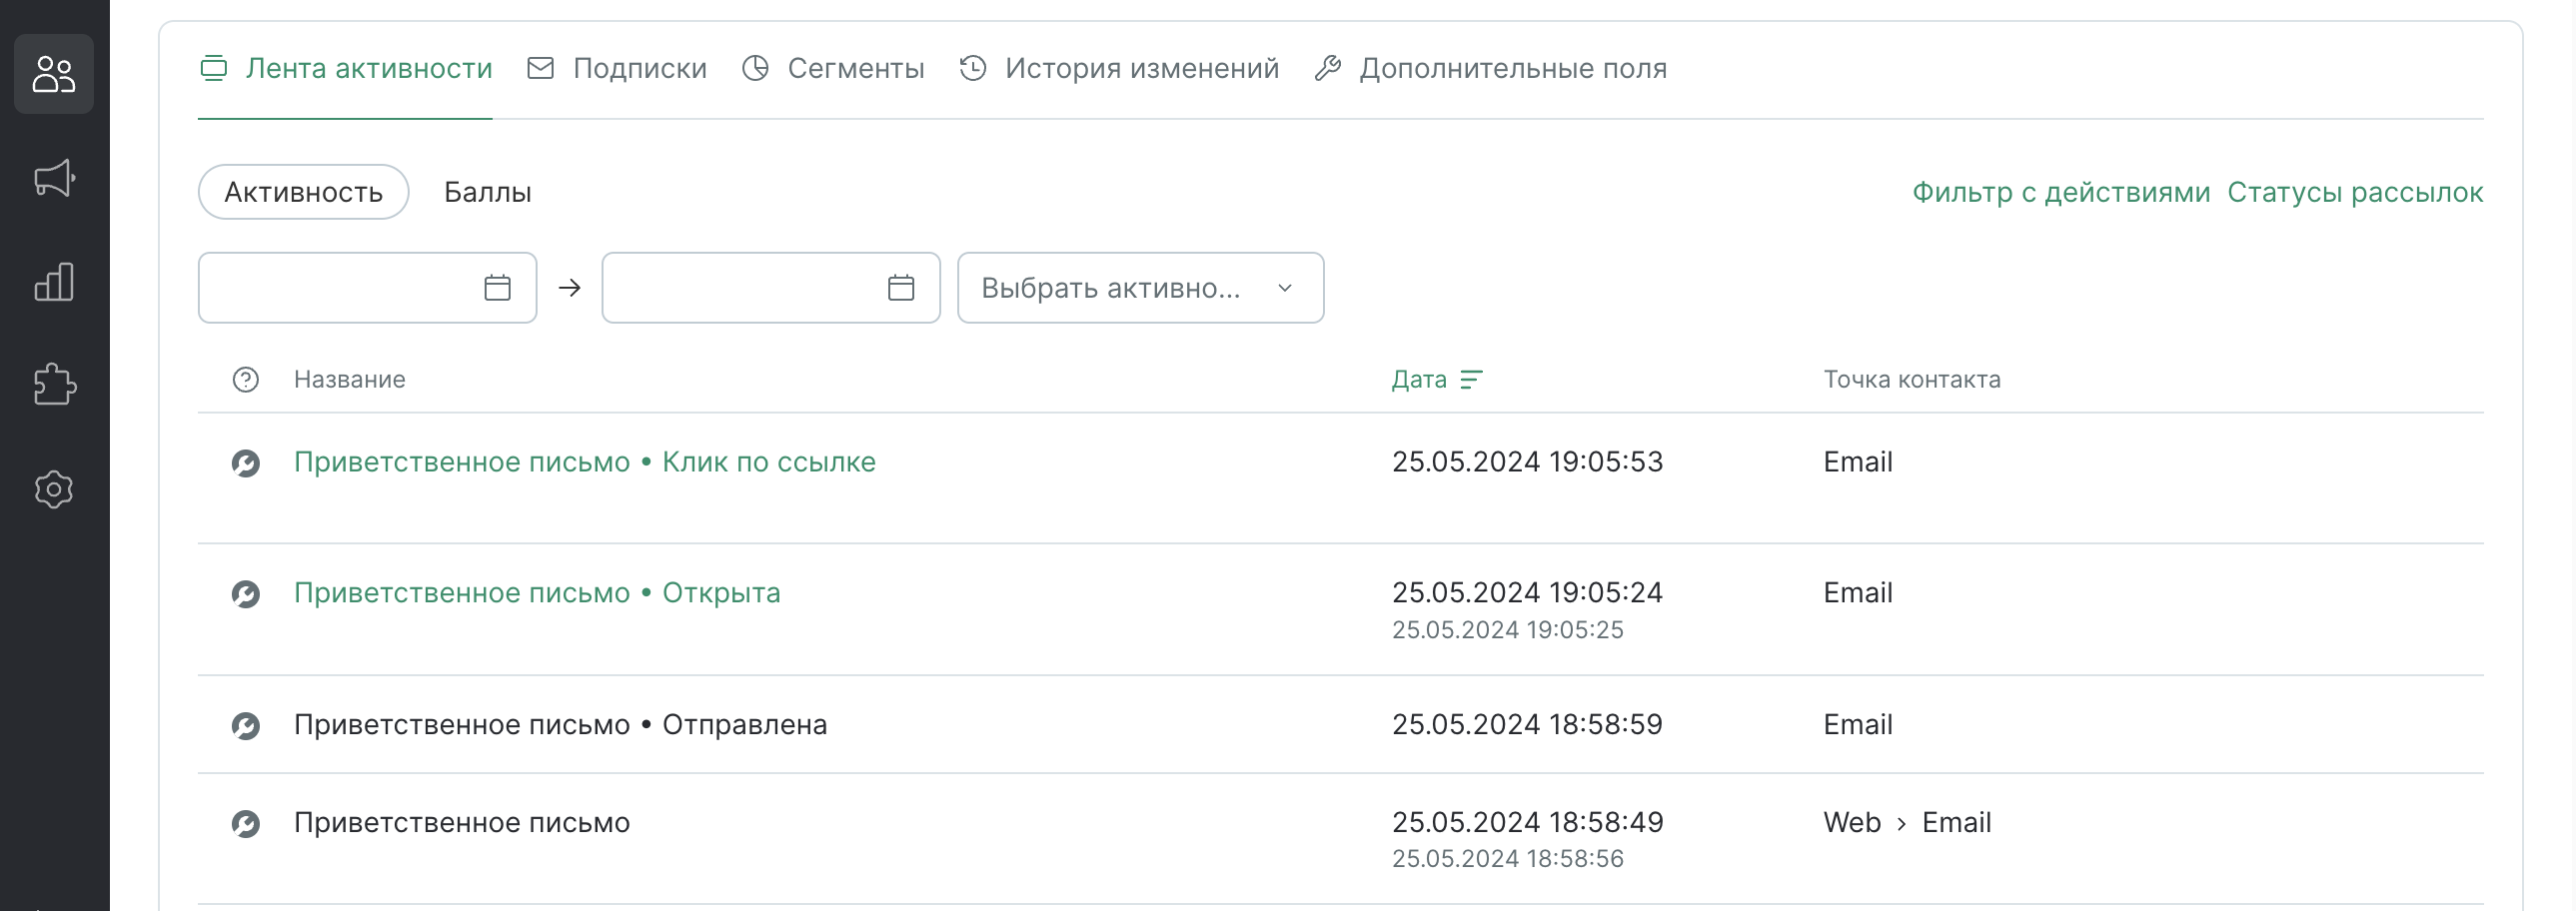Click Приветственное письмо • Отправлена text
The image size is (2576, 911).
561,725
